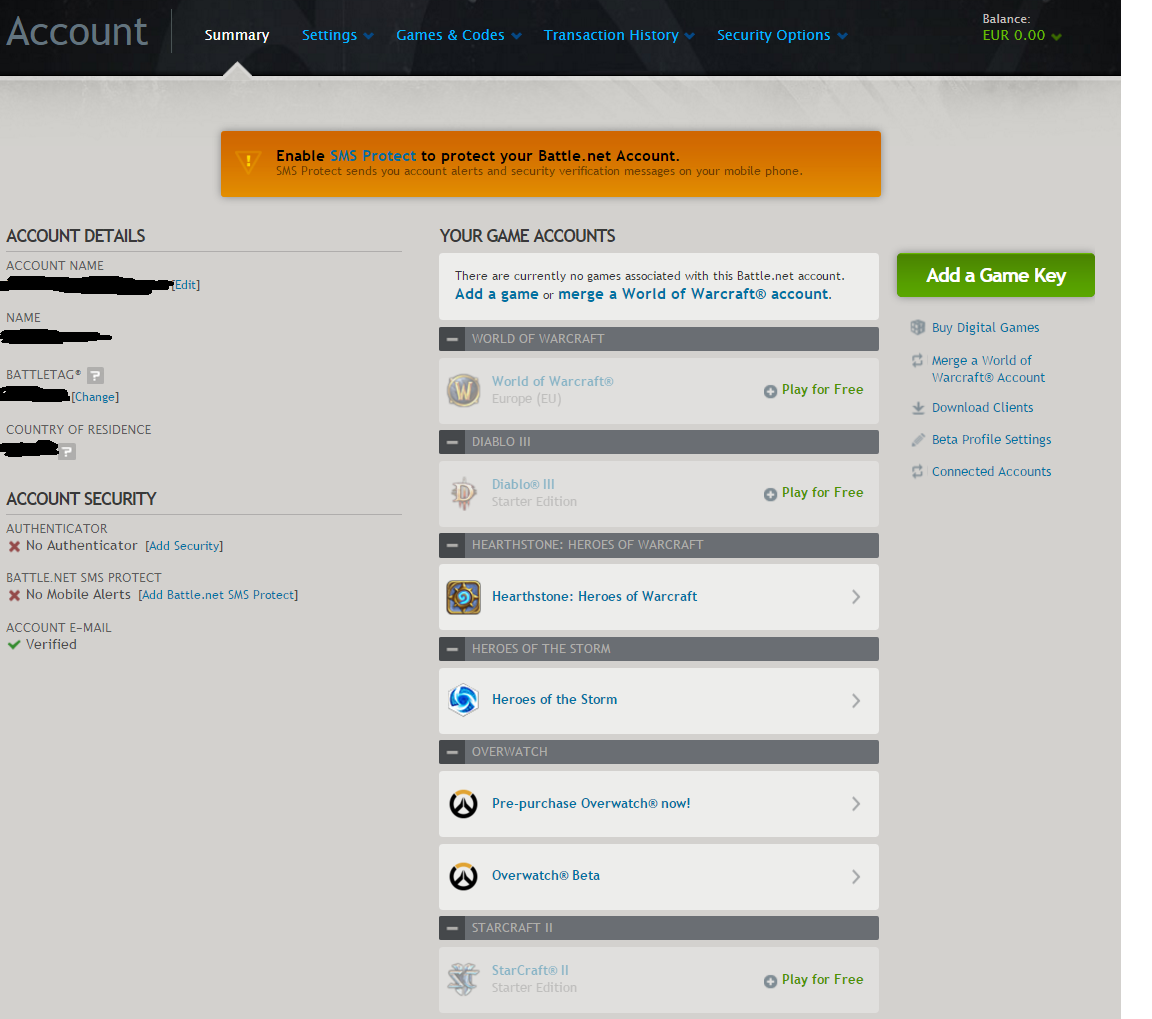Click the Buy Digital Games dice icon
1152x1019 pixels.
(x=918, y=328)
